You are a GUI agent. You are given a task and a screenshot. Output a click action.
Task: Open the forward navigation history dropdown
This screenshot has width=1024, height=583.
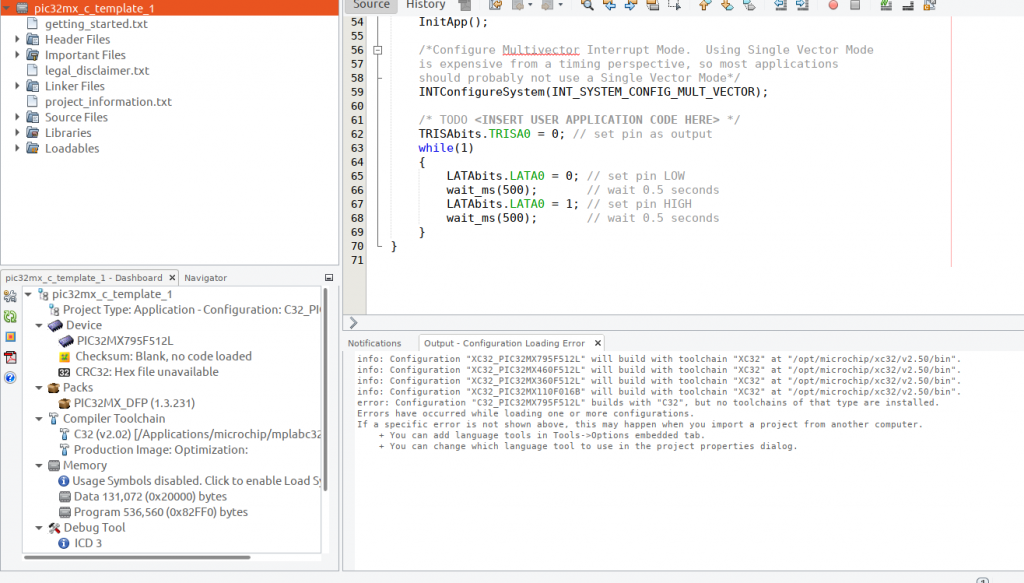tap(560, 5)
